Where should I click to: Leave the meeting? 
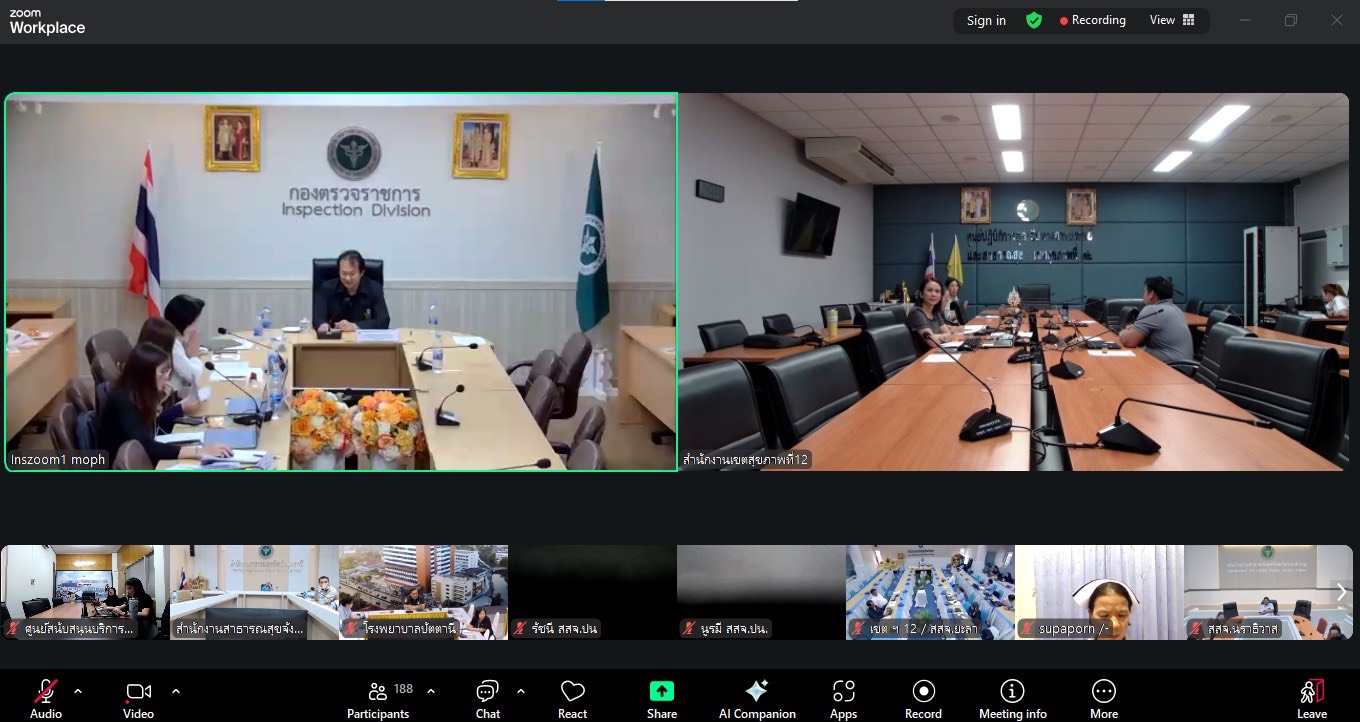coord(1312,697)
